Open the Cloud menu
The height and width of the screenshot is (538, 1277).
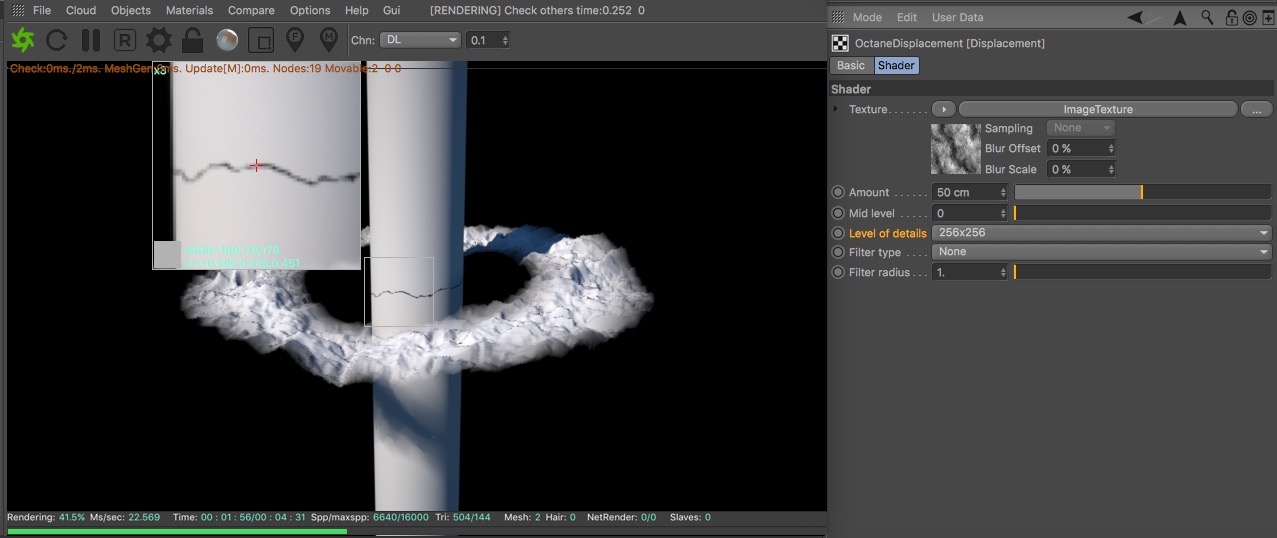pos(81,10)
